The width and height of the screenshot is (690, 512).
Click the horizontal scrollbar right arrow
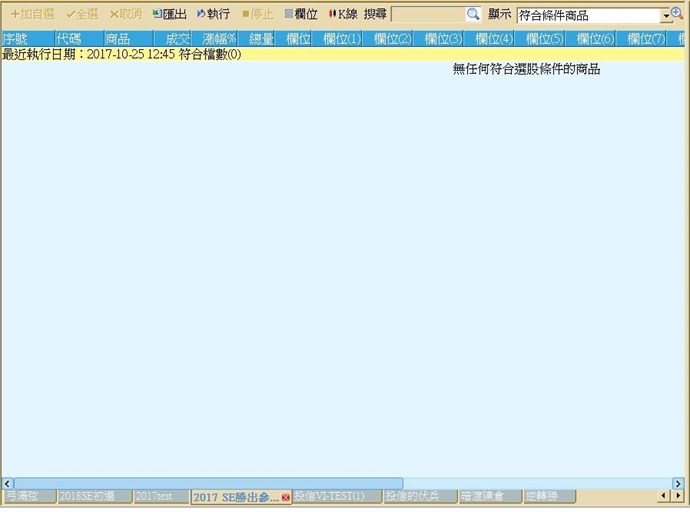coord(678,484)
